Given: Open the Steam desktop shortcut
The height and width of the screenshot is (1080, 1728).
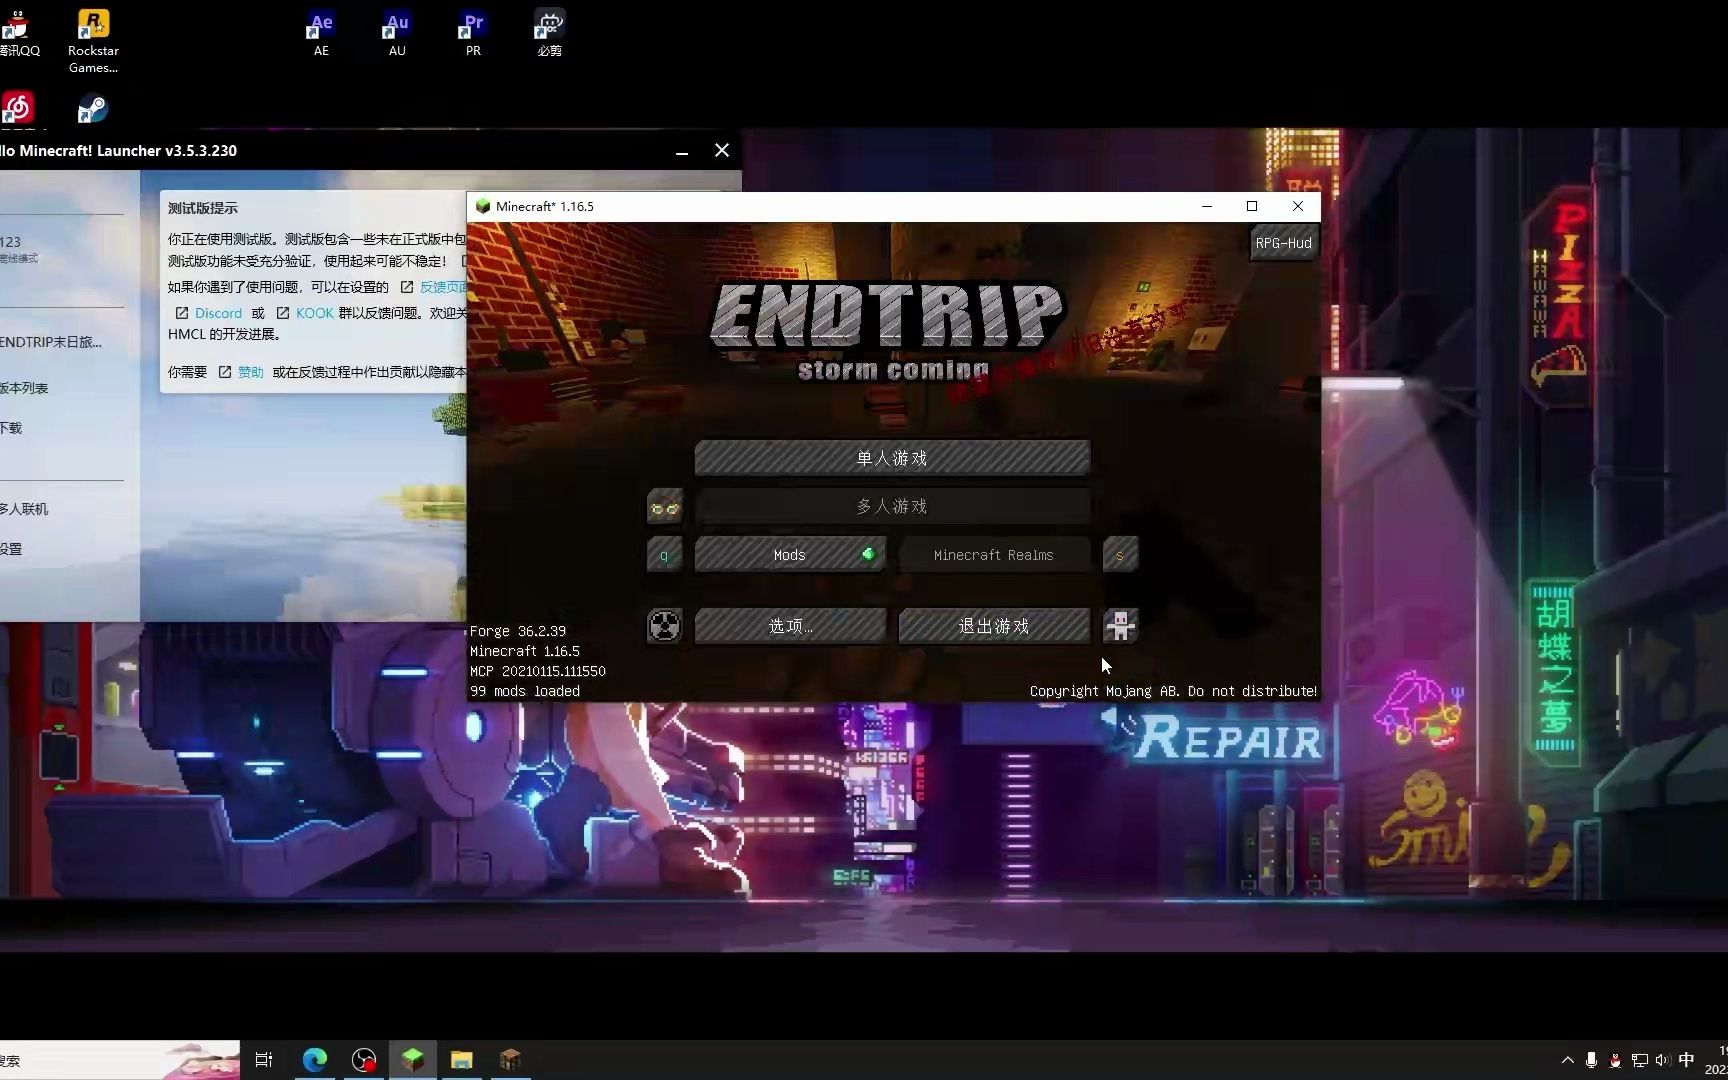Looking at the screenshot, I should [x=92, y=108].
